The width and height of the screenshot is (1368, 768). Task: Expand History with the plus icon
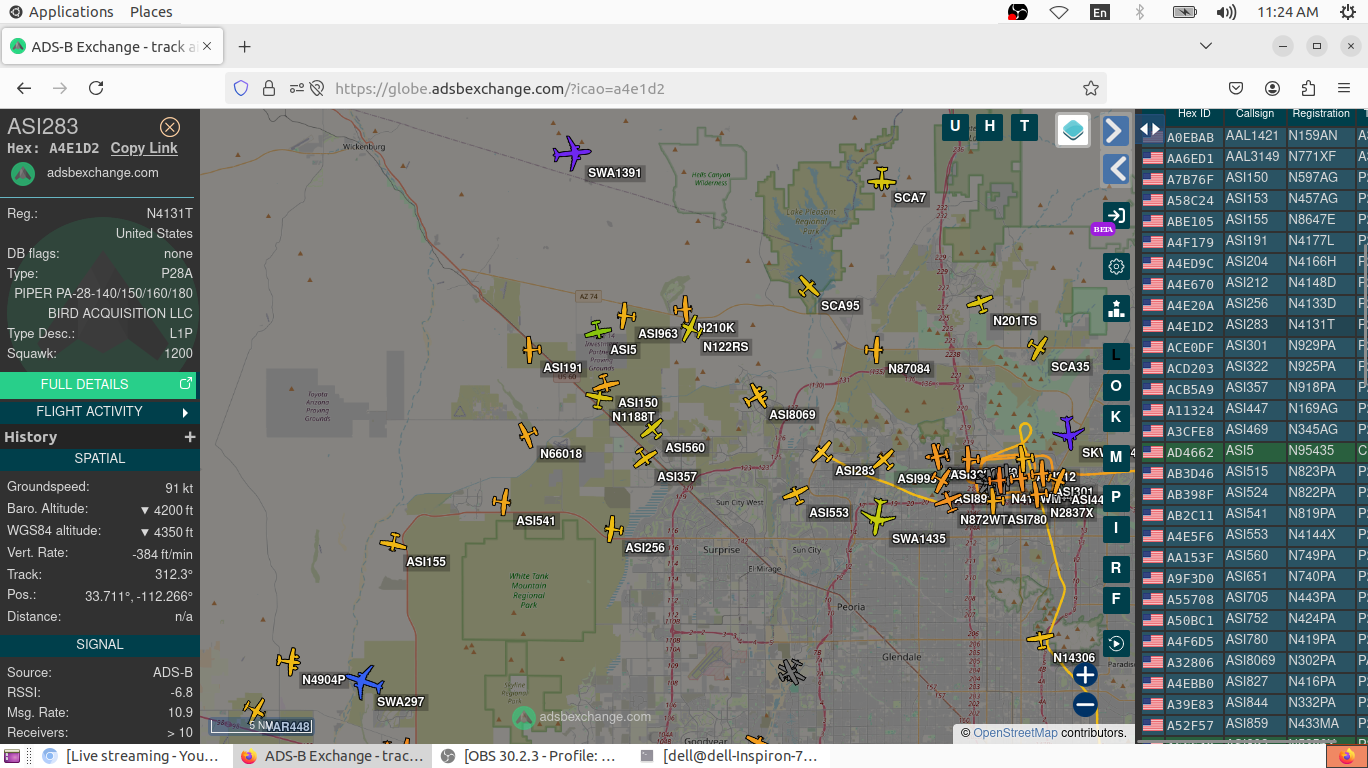[189, 437]
